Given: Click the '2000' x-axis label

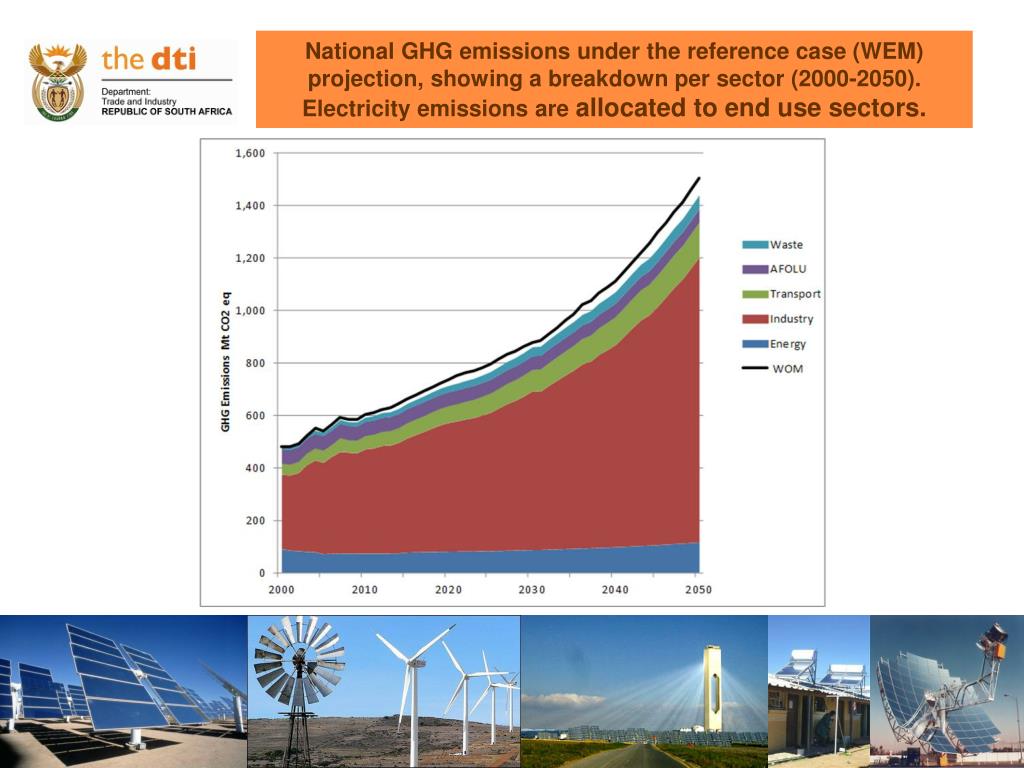Looking at the screenshot, I should pyautogui.click(x=281, y=590).
